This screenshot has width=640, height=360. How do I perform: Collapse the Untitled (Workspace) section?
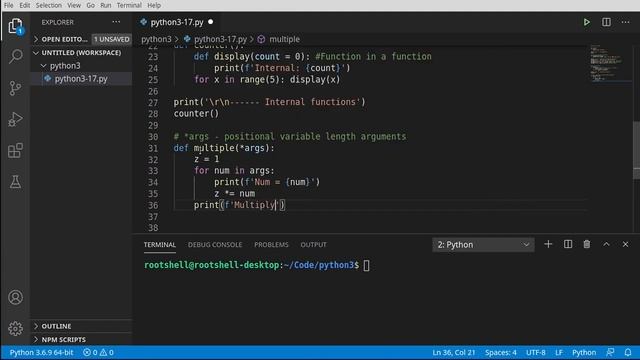(x=36, y=53)
